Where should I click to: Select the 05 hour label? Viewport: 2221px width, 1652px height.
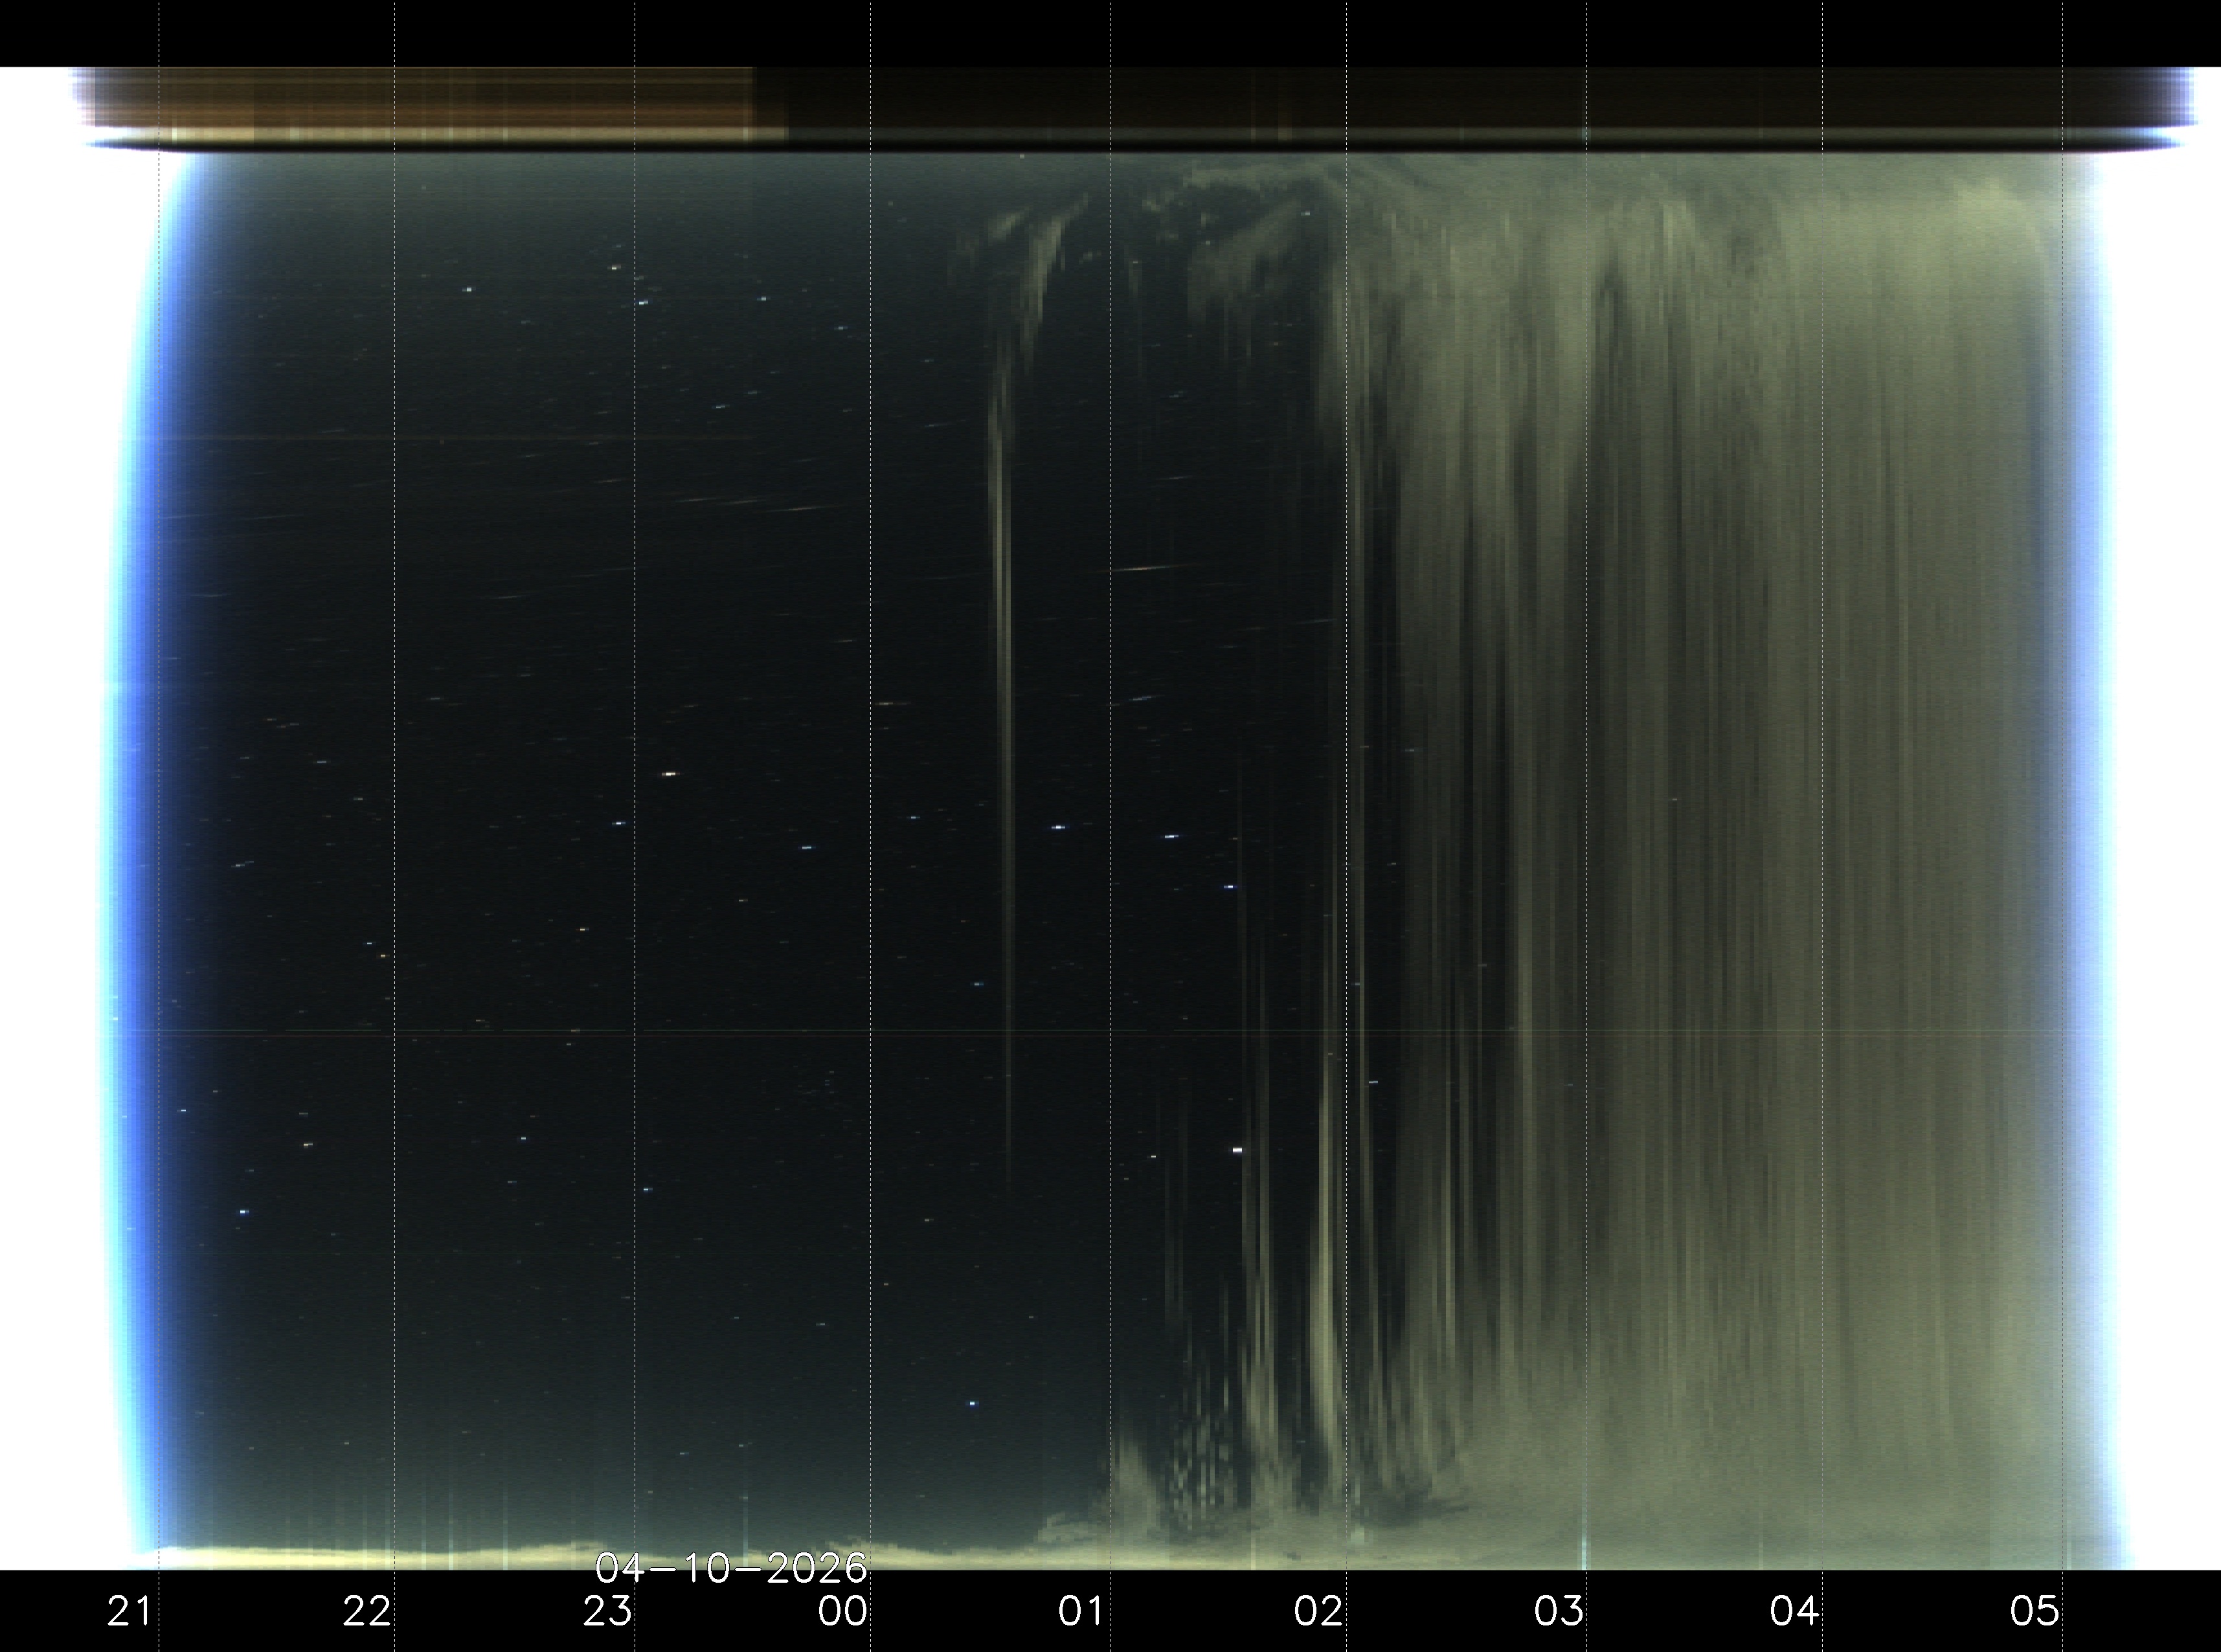tap(2034, 1611)
